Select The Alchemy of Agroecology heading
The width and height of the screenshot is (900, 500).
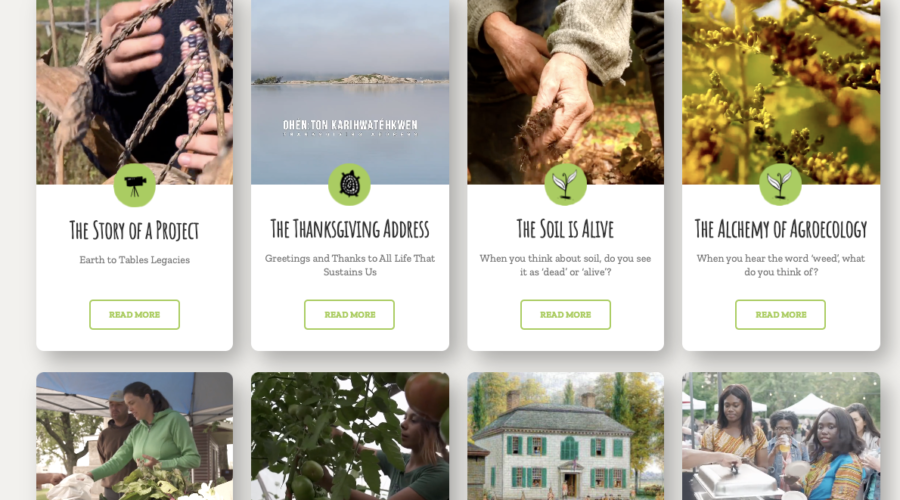(x=781, y=229)
